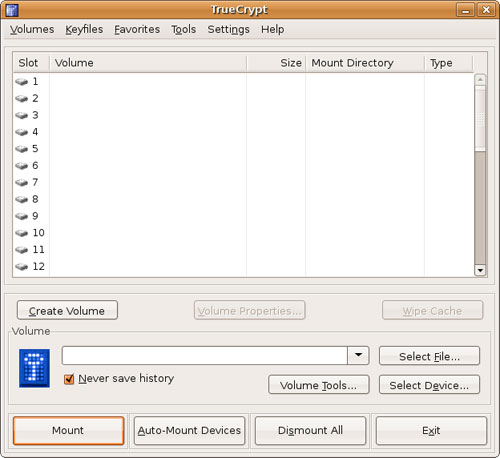Click the slot list scrollbar thumb

click(480, 118)
